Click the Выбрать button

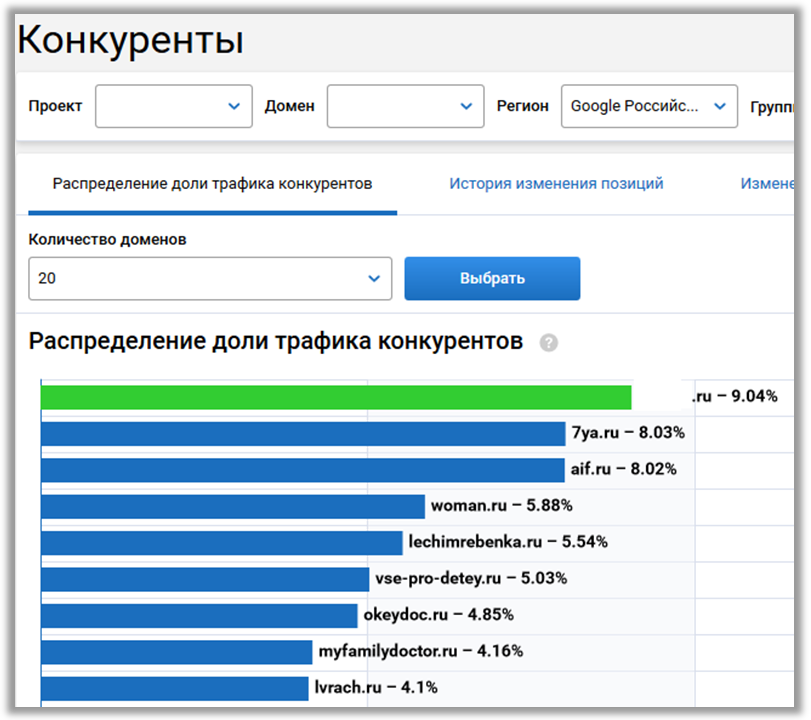click(x=492, y=278)
